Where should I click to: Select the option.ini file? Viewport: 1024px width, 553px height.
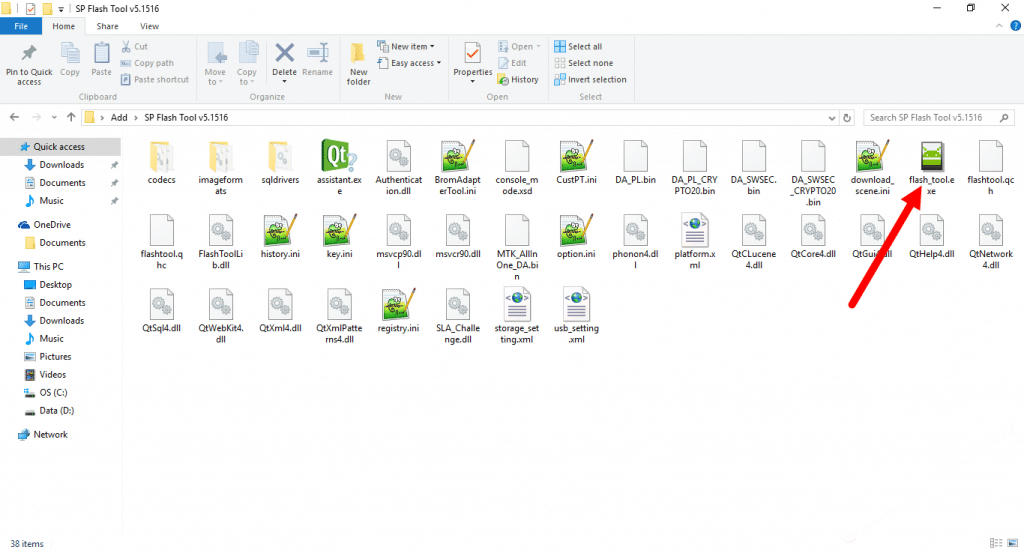click(576, 230)
